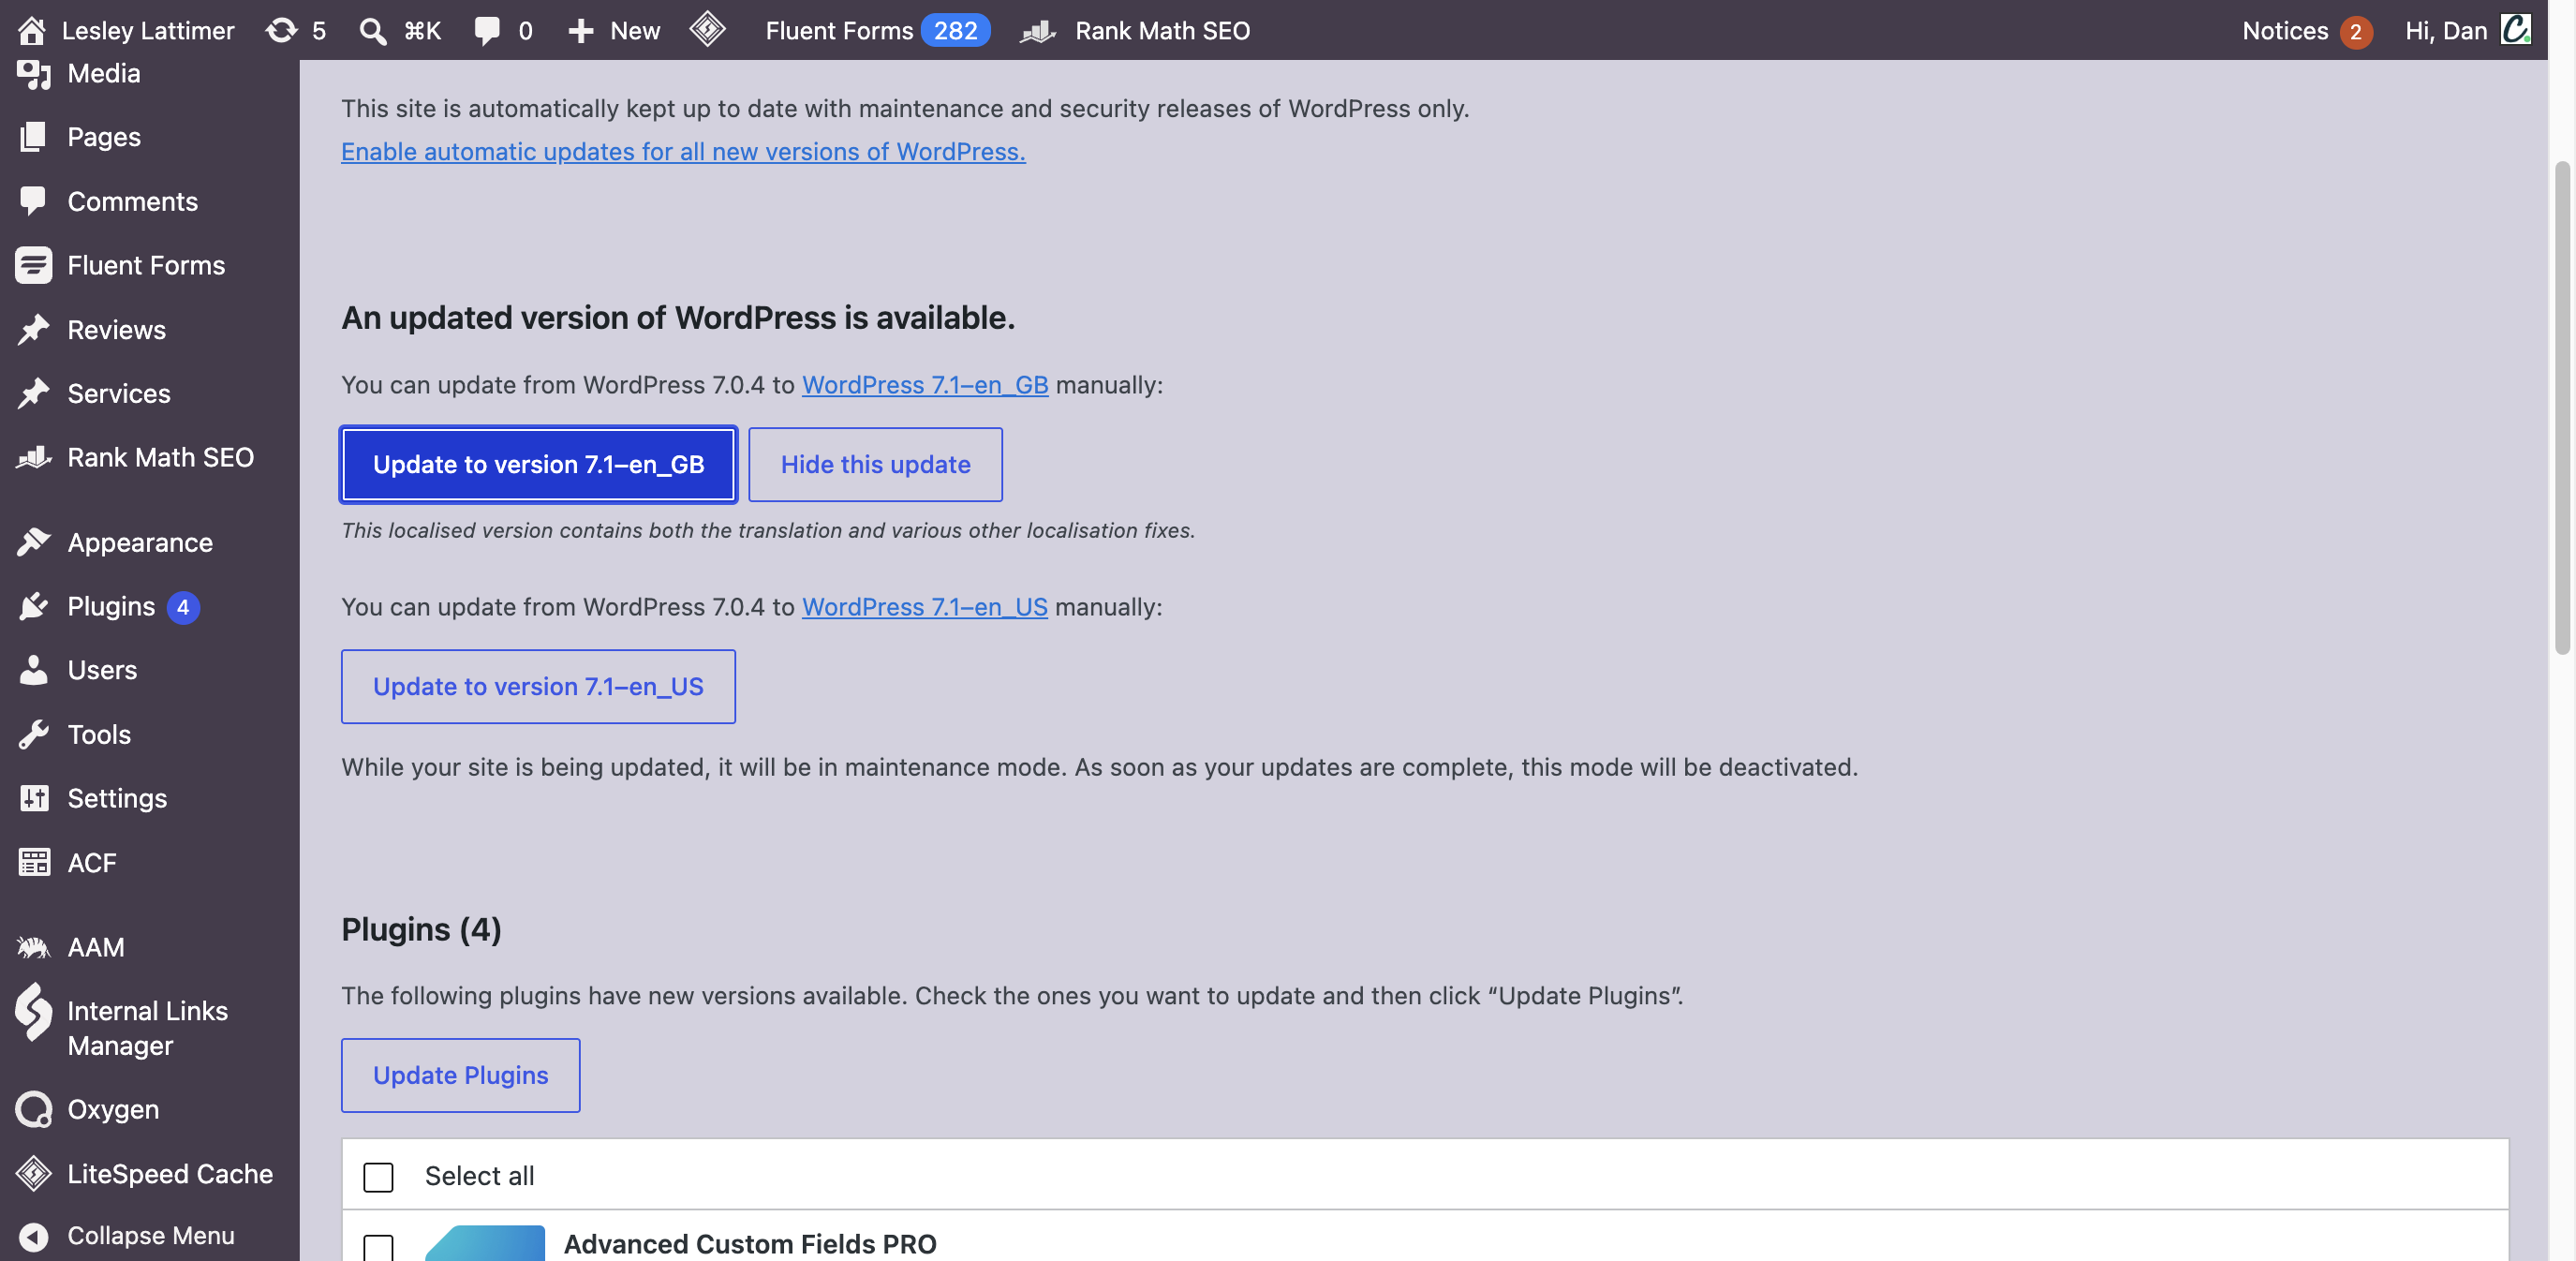Open the user avatar next to Hi, Dan
This screenshot has height=1261, width=2576.
pos(2515,30)
